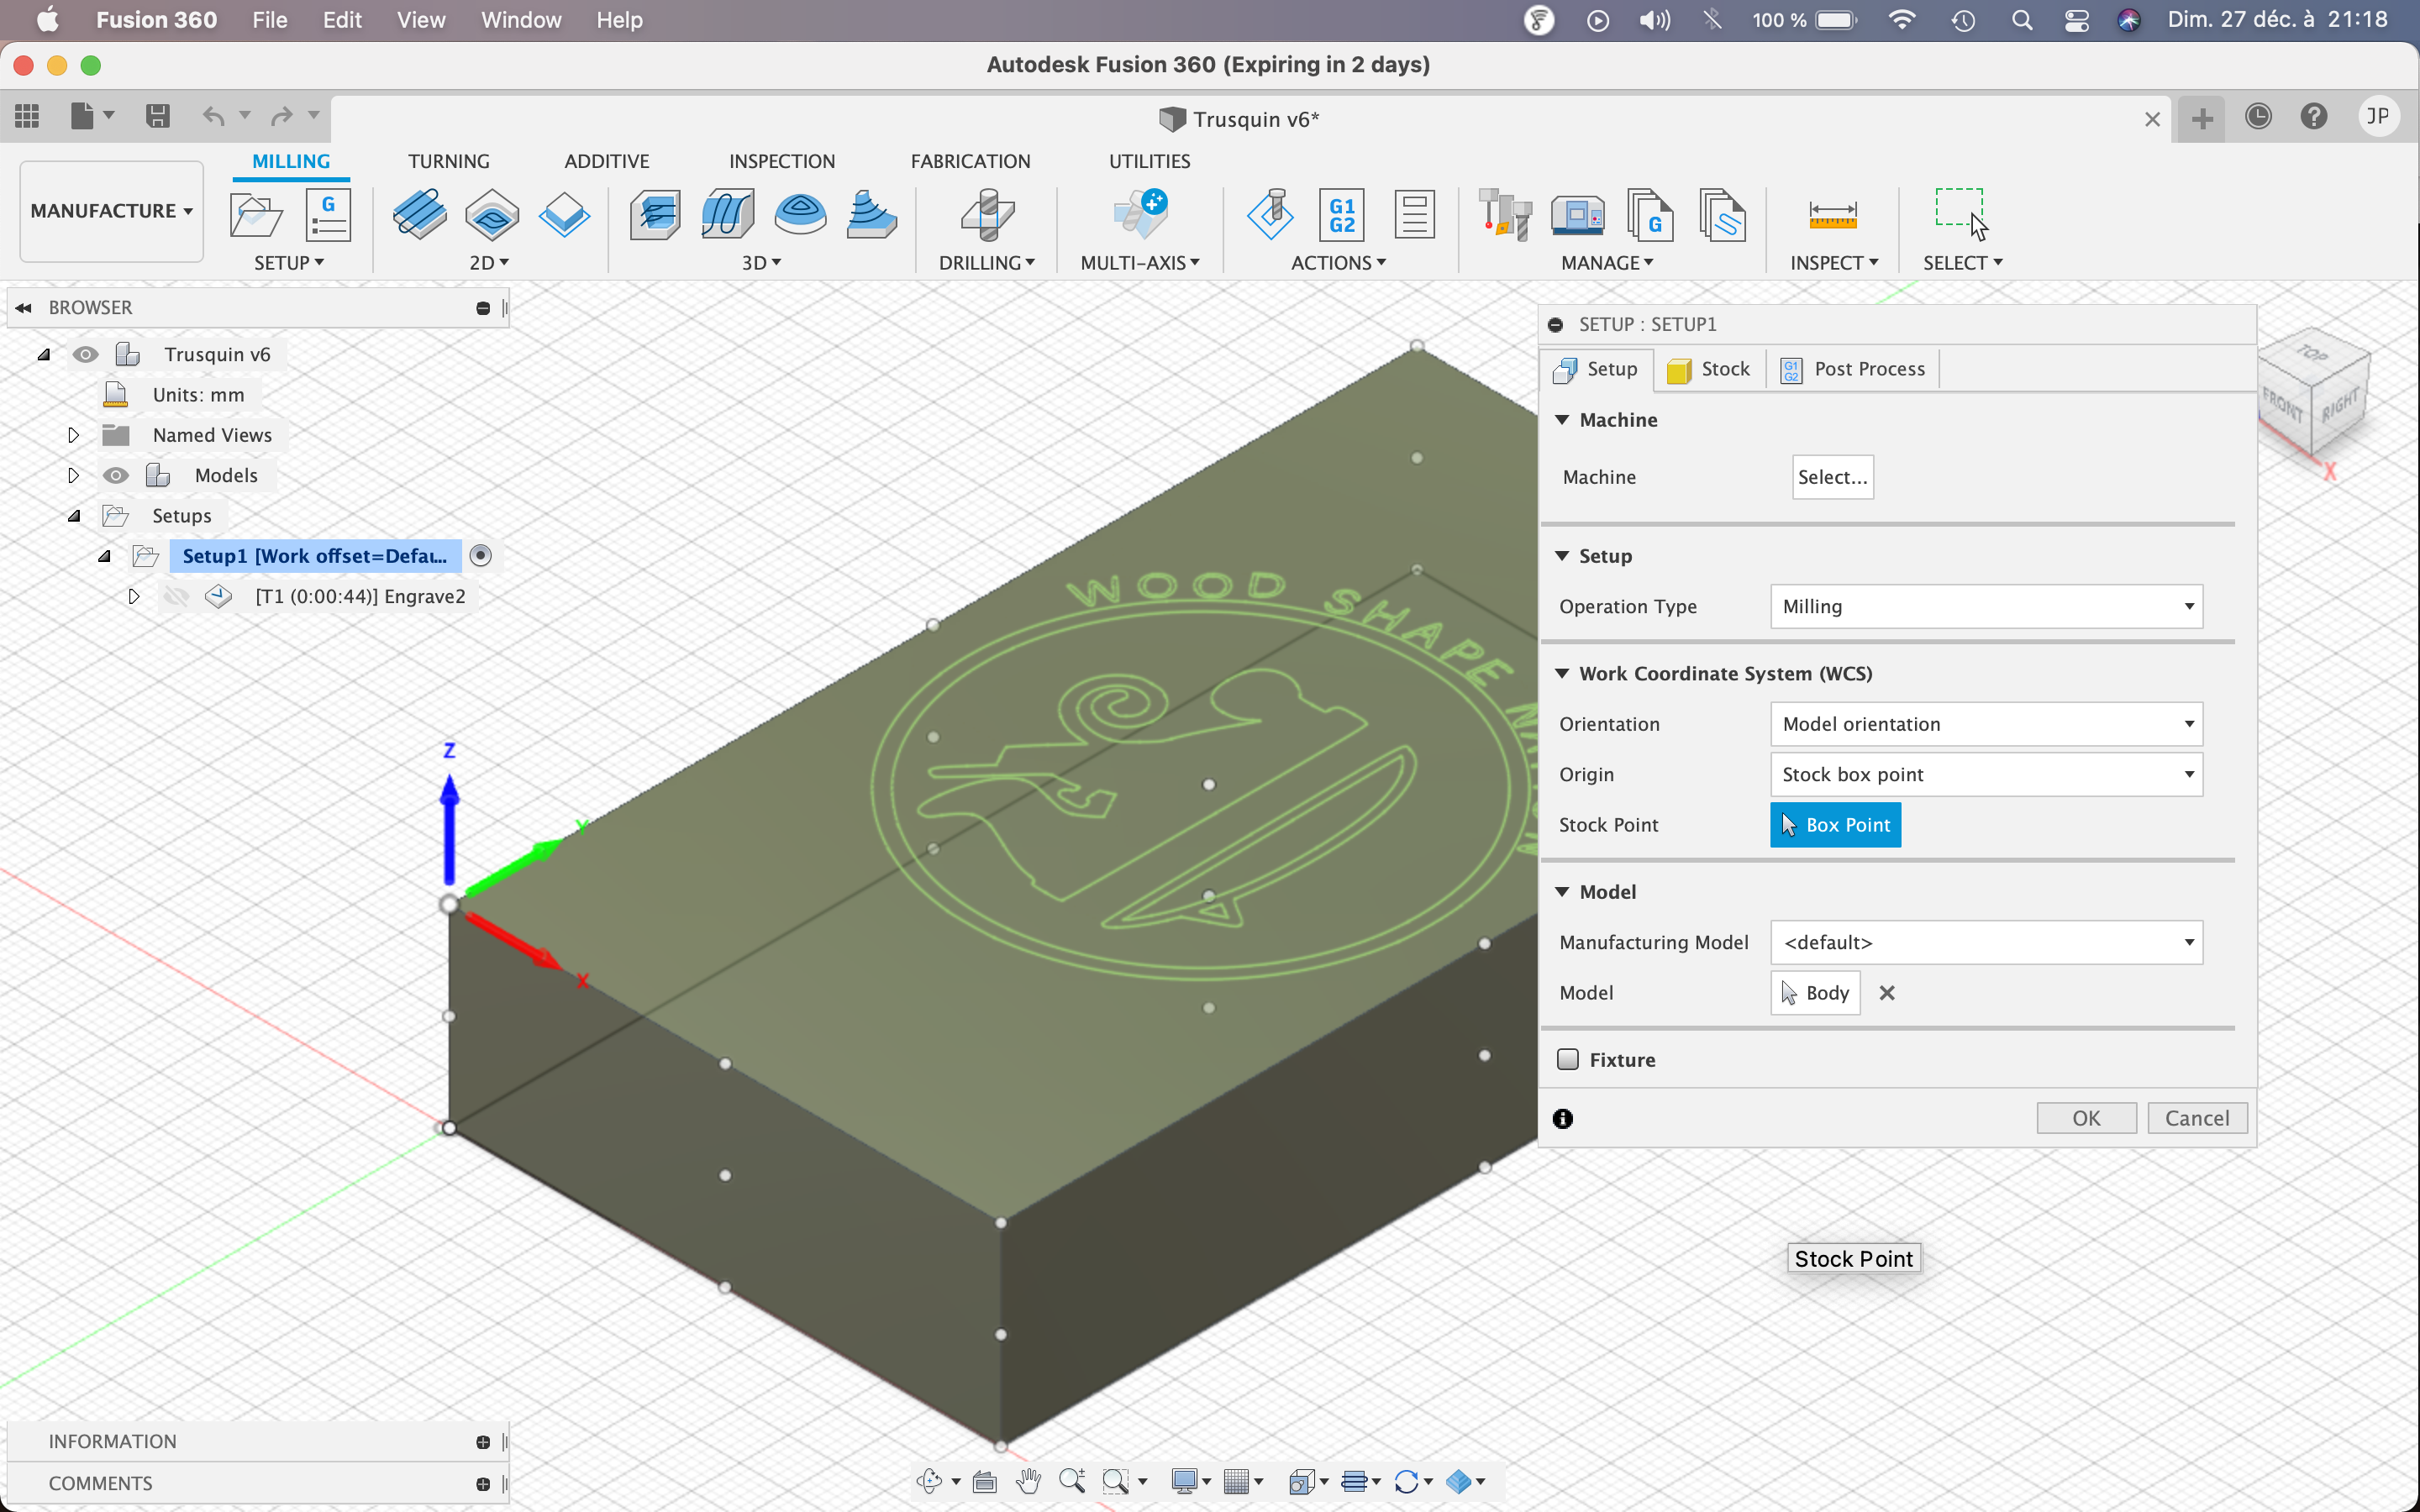Switch to the Stock tab
Screen dimensions: 2420x1512
click(x=1709, y=369)
